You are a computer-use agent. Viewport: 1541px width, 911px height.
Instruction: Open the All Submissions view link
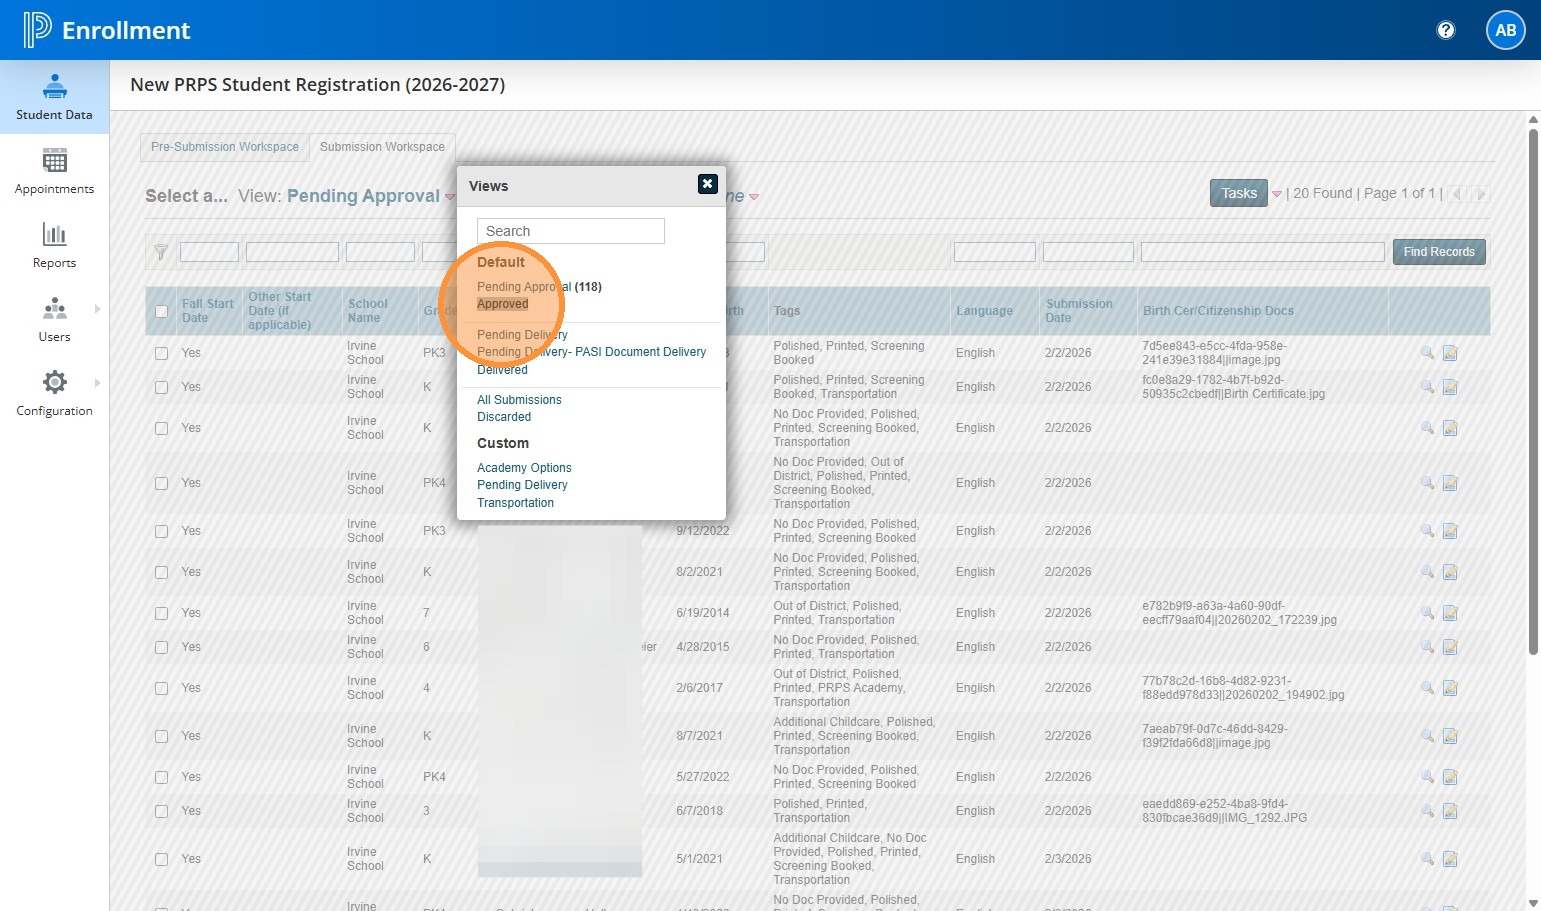point(519,400)
